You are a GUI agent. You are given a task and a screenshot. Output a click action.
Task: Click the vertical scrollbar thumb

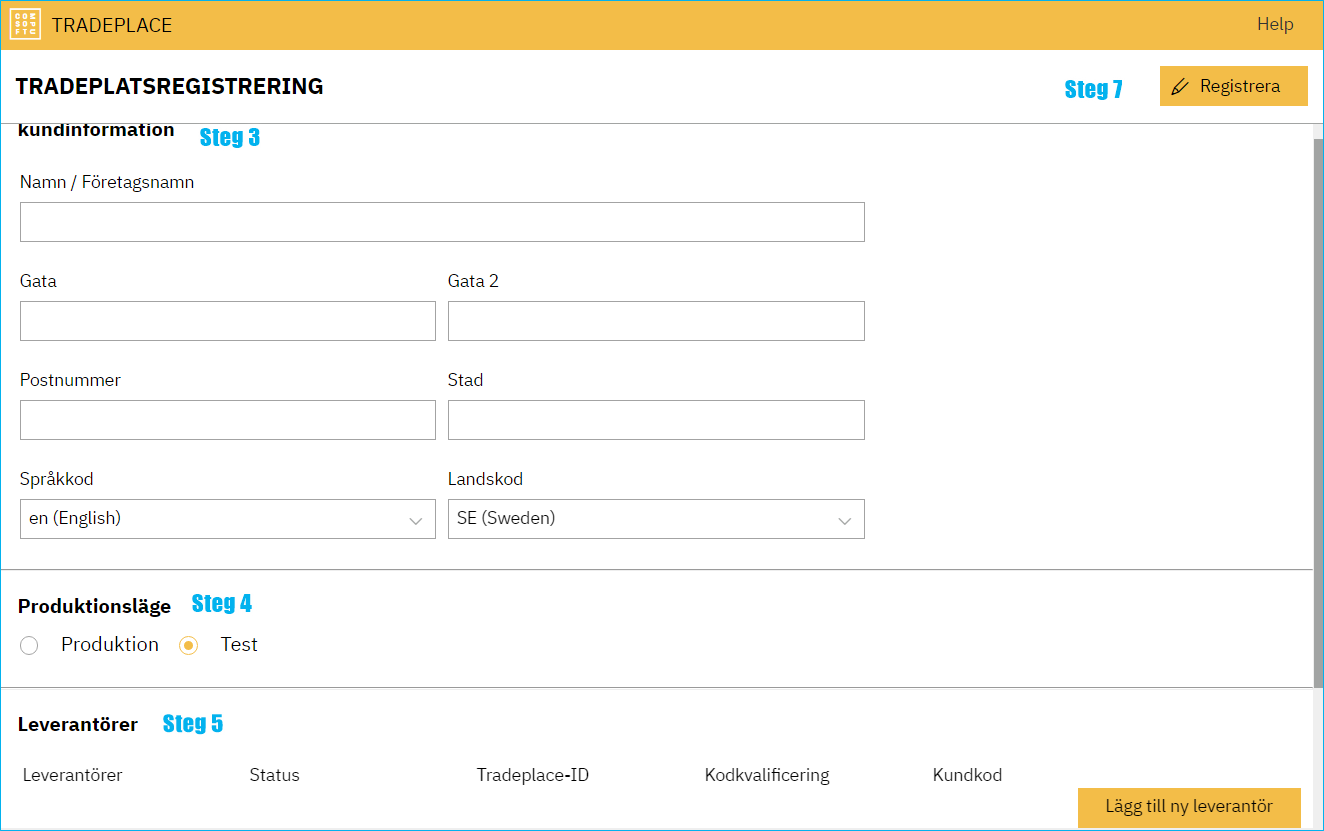[1318, 412]
